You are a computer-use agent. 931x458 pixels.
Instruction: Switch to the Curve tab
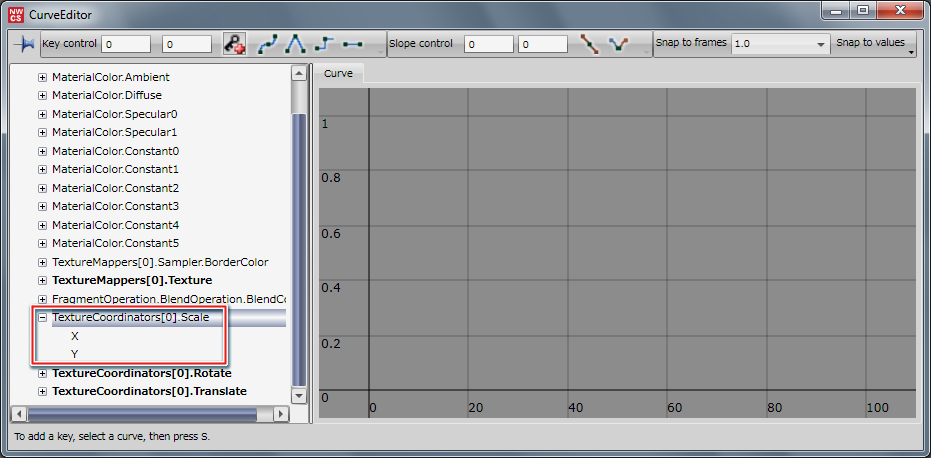click(338, 74)
